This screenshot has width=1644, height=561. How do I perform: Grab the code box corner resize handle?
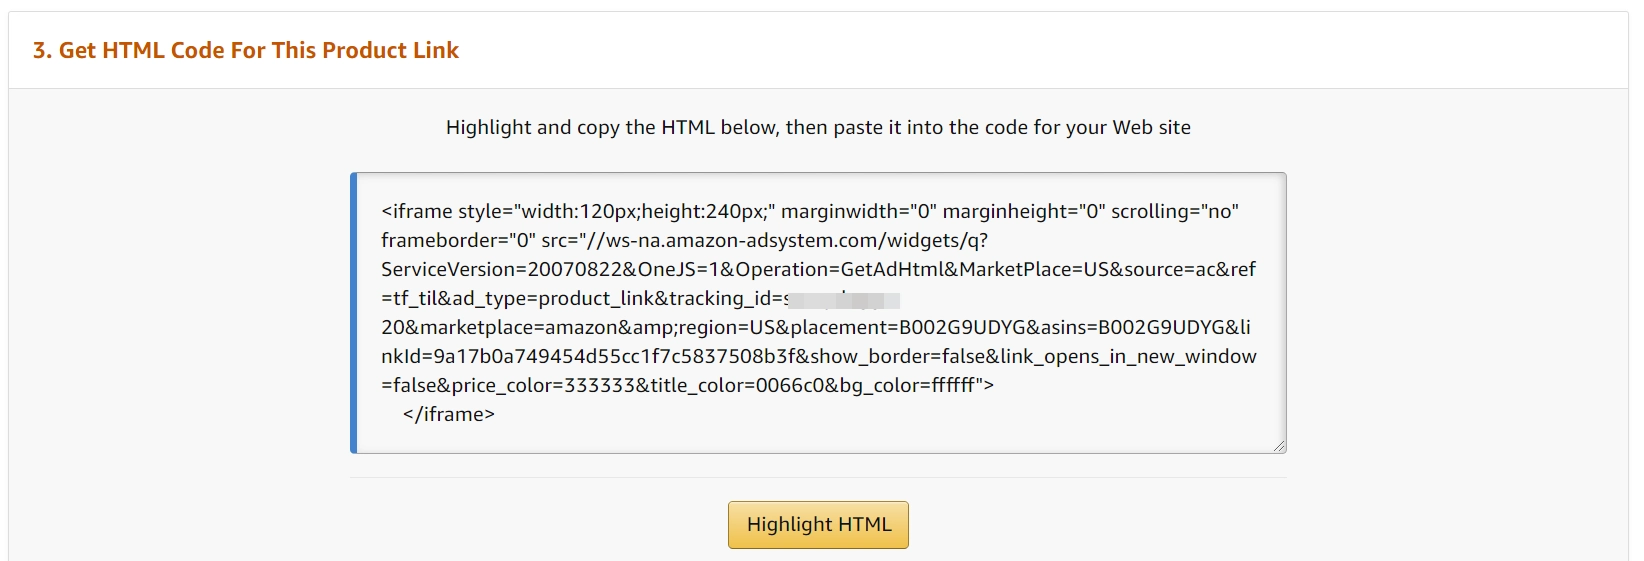(1279, 446)
